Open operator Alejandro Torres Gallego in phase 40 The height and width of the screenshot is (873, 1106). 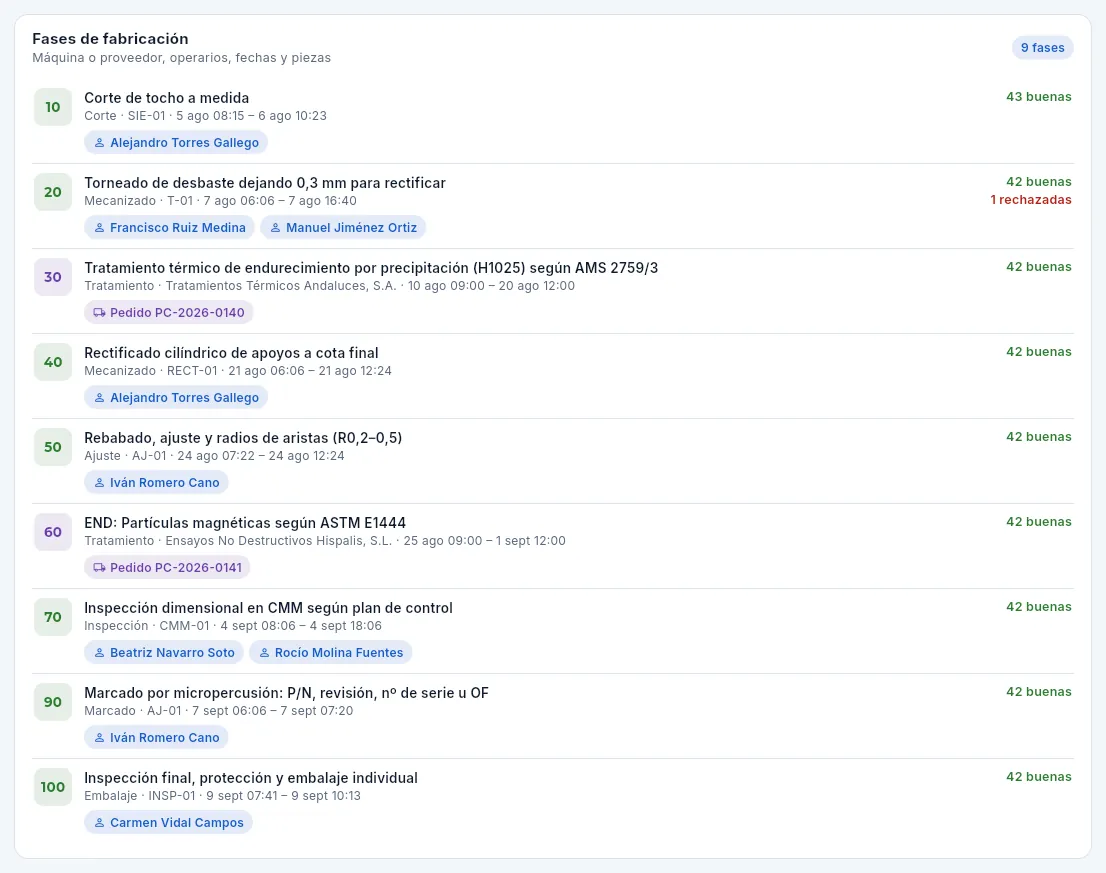point(176,398)
